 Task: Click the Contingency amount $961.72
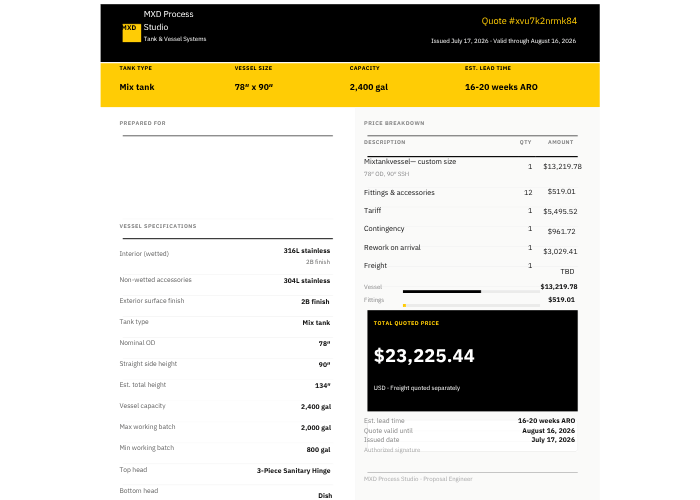click(562, 231)
